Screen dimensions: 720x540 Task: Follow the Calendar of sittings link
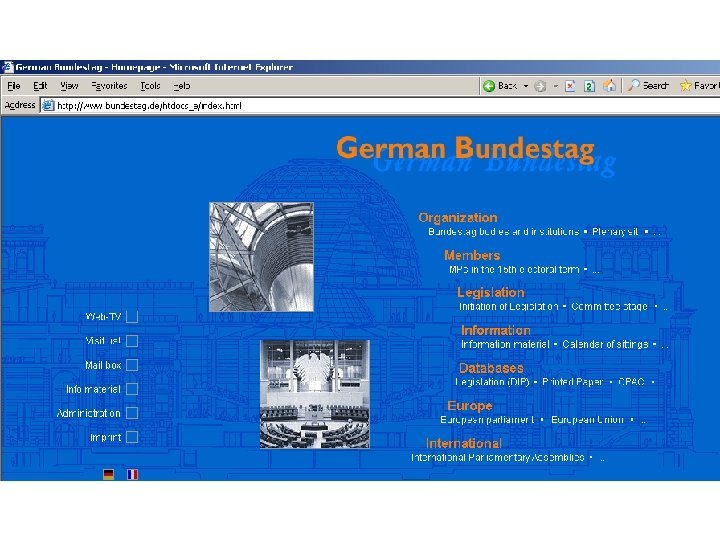pyautogui.click(x=605, y=344)
